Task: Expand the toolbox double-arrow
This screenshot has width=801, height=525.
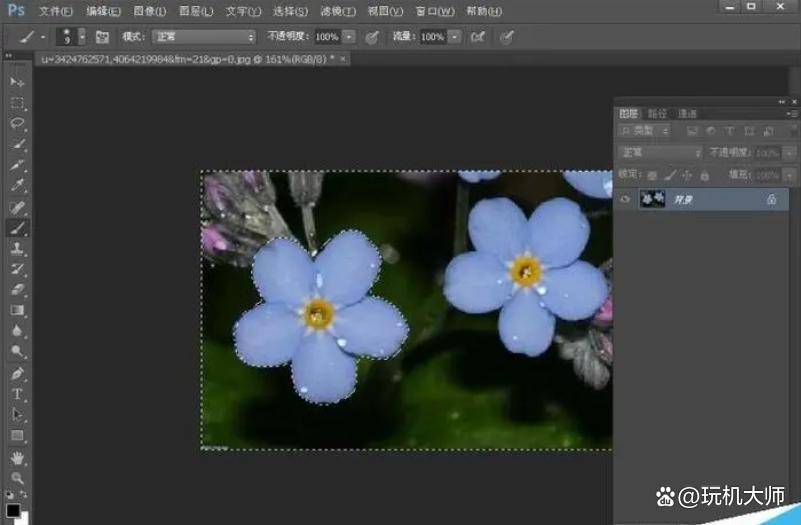Action: point(8,55)
